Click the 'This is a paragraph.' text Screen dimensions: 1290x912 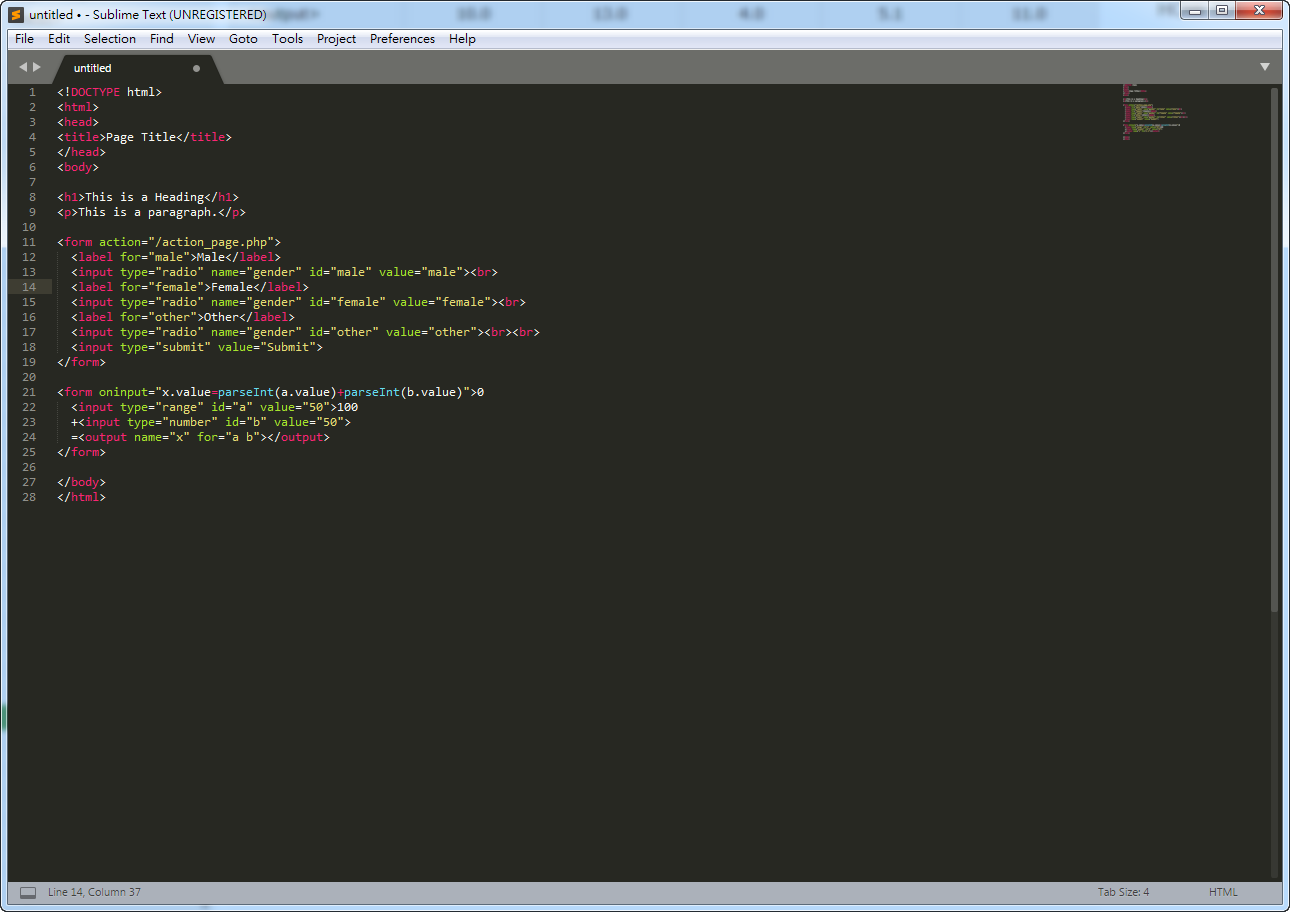(146, 212)
